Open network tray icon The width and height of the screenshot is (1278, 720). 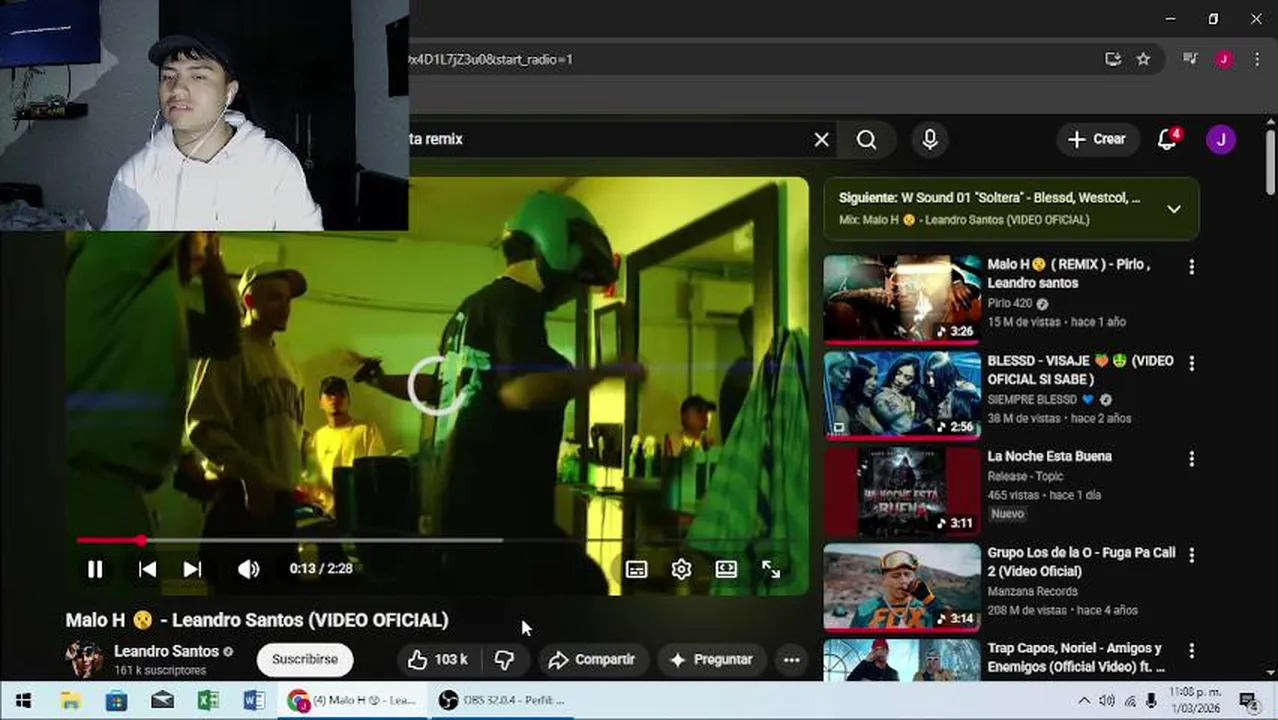pyautogui.click(x=1130, y=701)
